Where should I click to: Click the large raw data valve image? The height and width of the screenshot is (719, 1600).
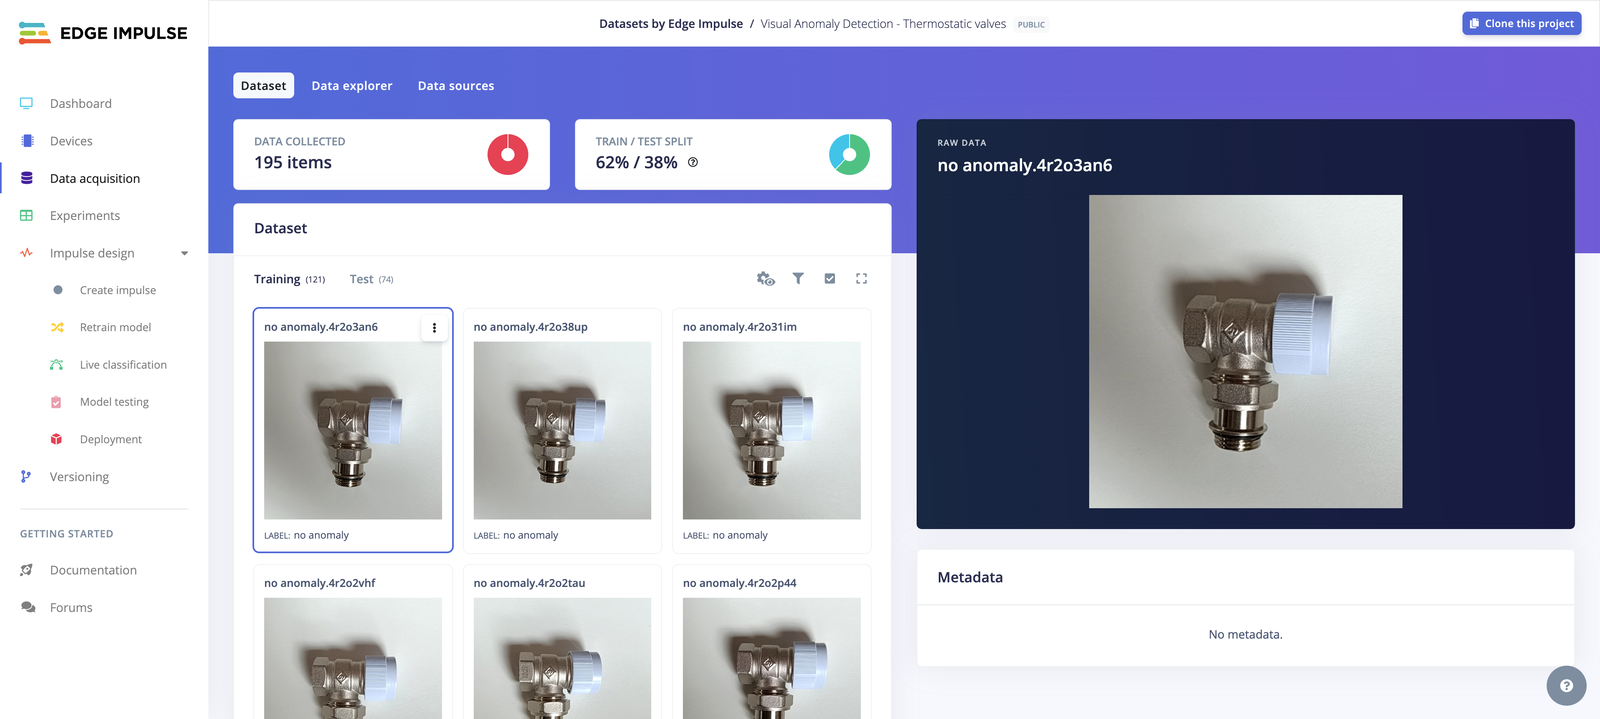pyautogui.click(x=1245, y=351)
